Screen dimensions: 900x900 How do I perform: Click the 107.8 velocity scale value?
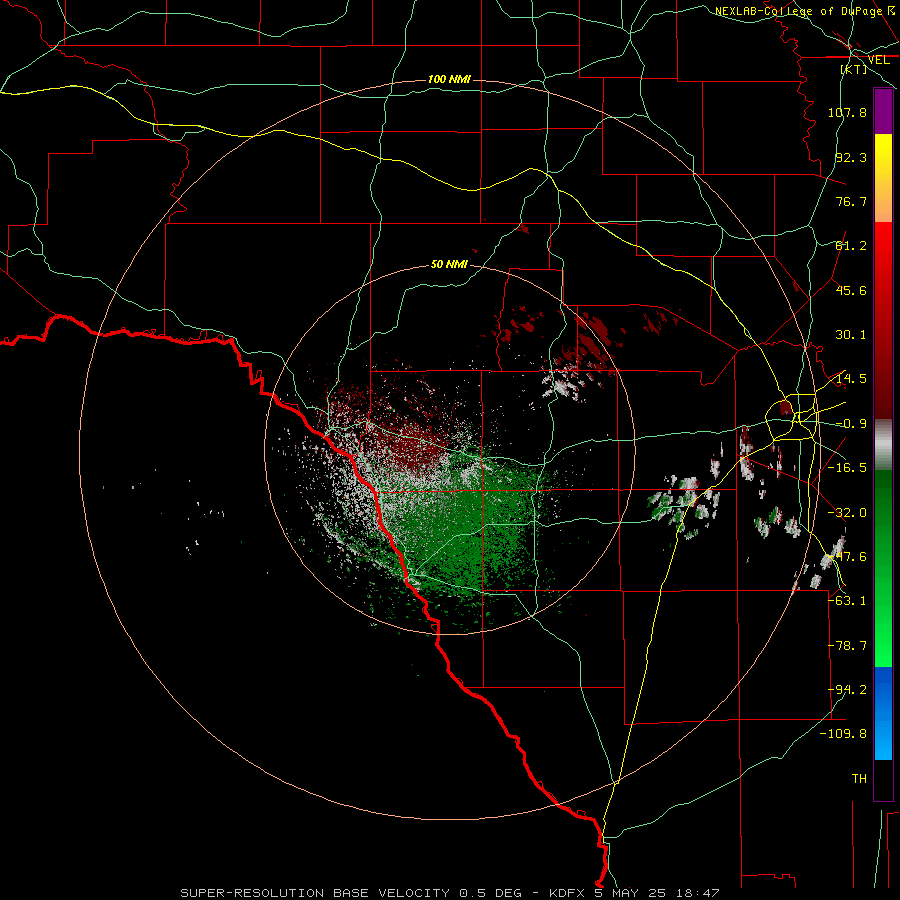847,112
